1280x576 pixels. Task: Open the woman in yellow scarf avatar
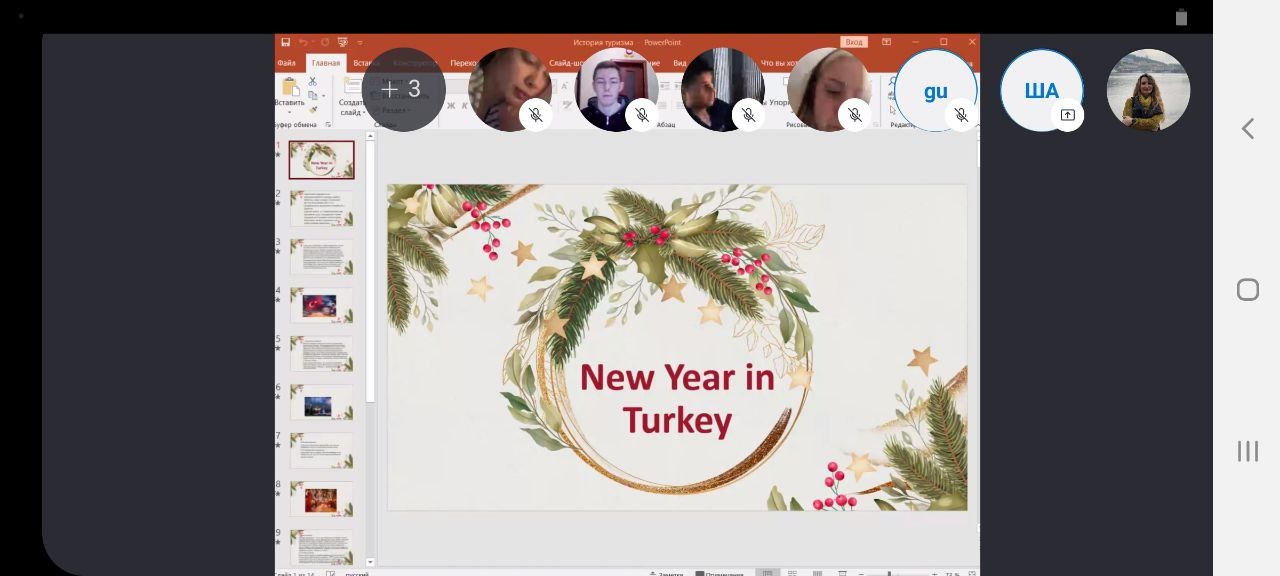pyautogui.click(x=1148, y=90)
